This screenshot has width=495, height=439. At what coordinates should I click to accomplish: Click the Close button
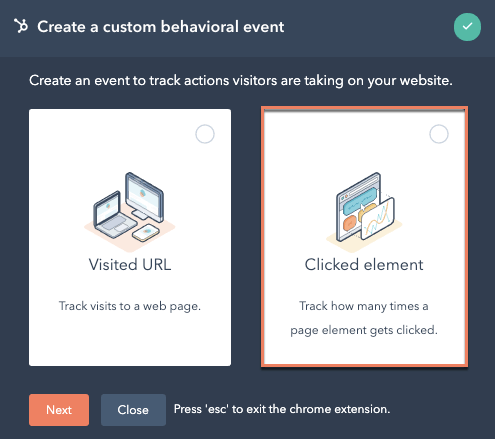pyautogui.click(x=133, y=410)
